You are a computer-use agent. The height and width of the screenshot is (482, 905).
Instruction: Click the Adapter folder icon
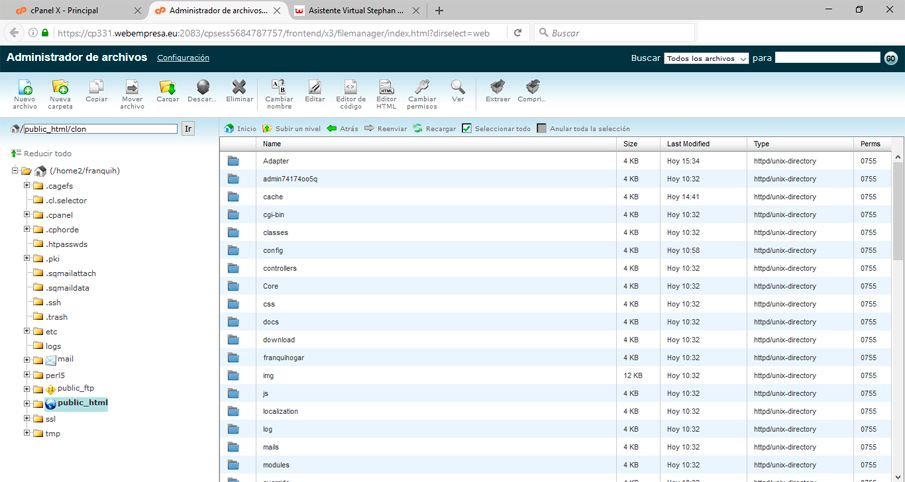coord(233,161)
